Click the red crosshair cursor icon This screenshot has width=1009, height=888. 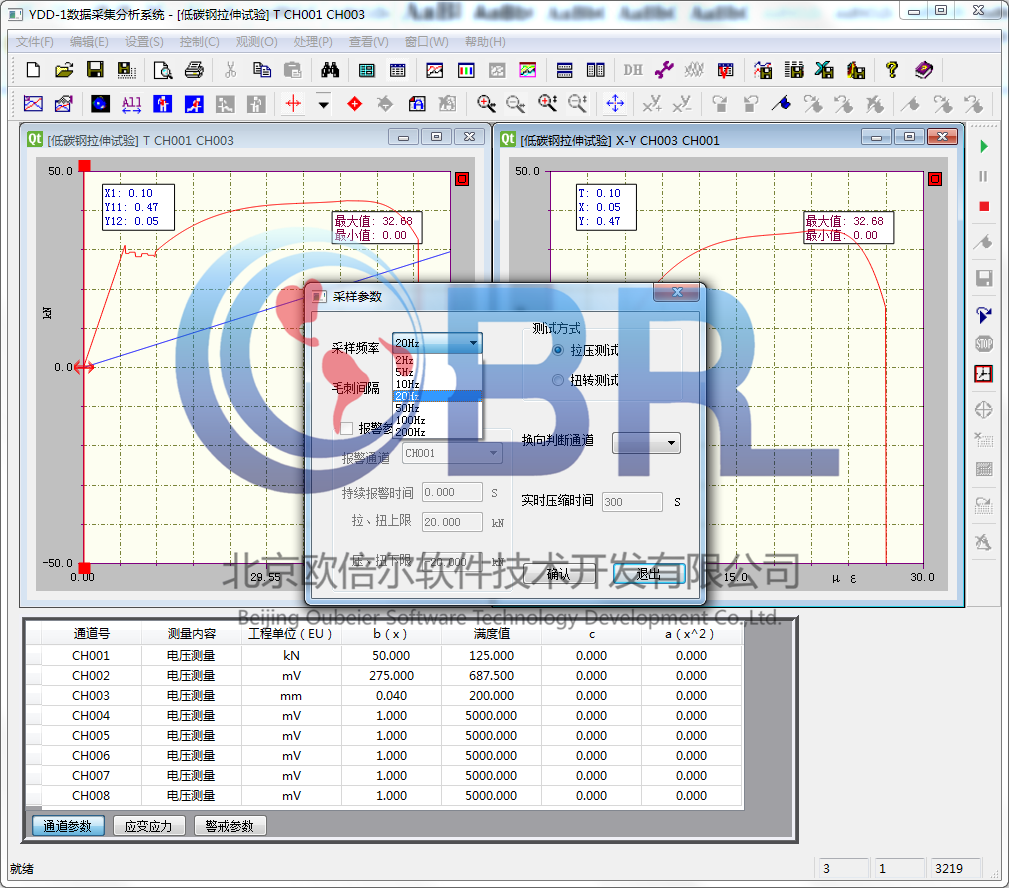click(x=293, y=103)
